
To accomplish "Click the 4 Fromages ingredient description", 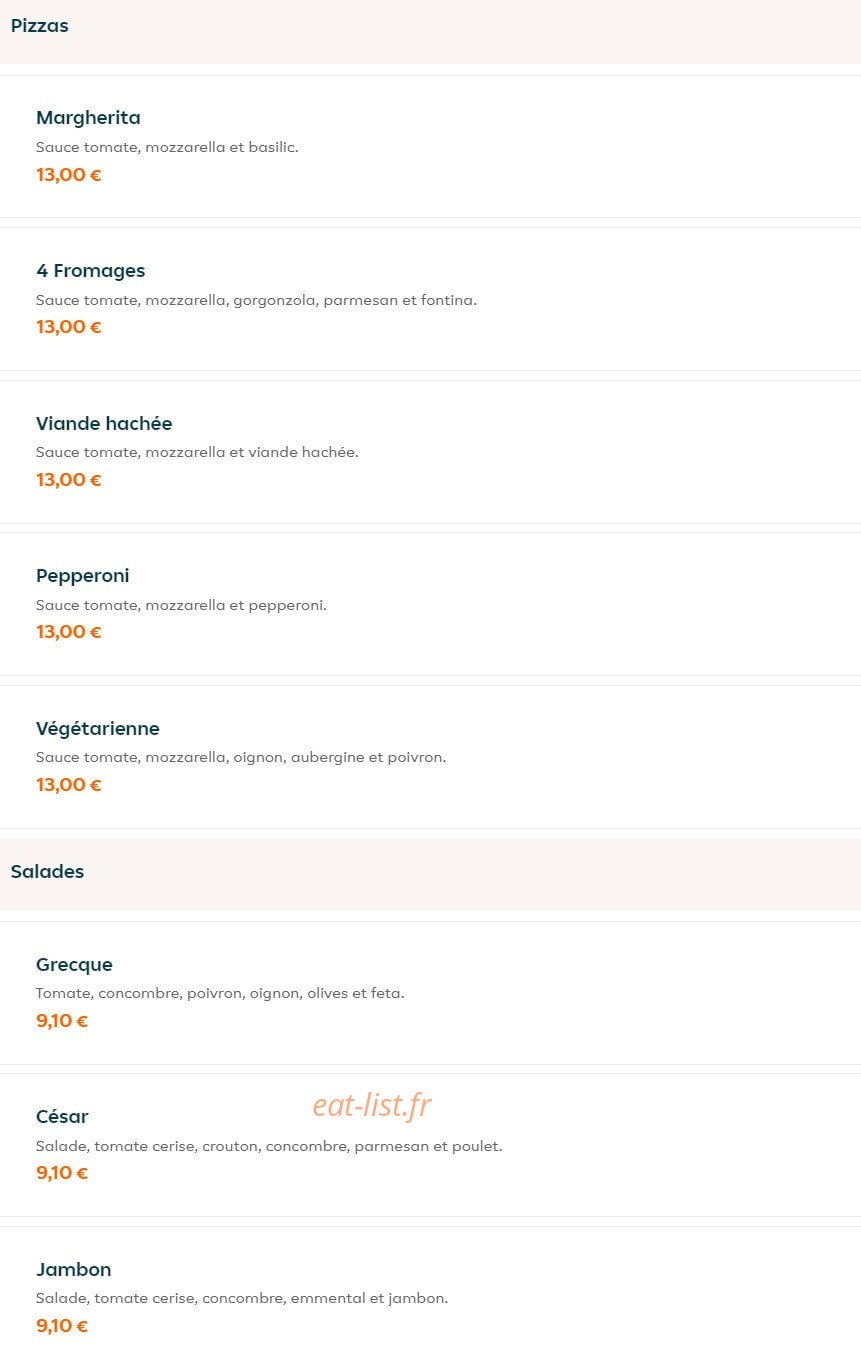I will coord(256,300).
